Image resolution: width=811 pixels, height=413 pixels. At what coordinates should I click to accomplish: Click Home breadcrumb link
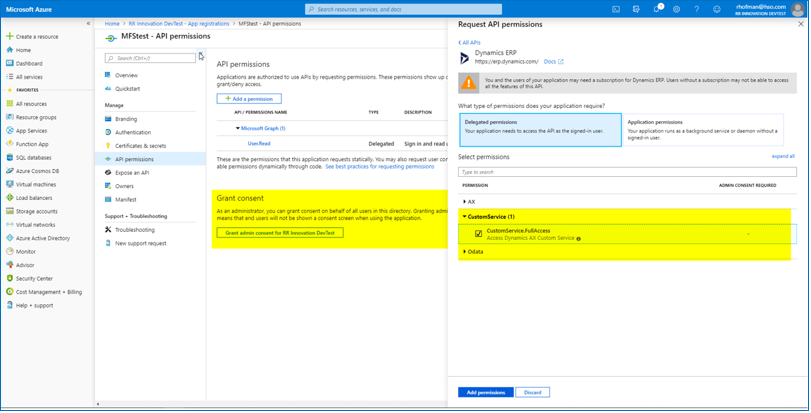click(112, 24)
